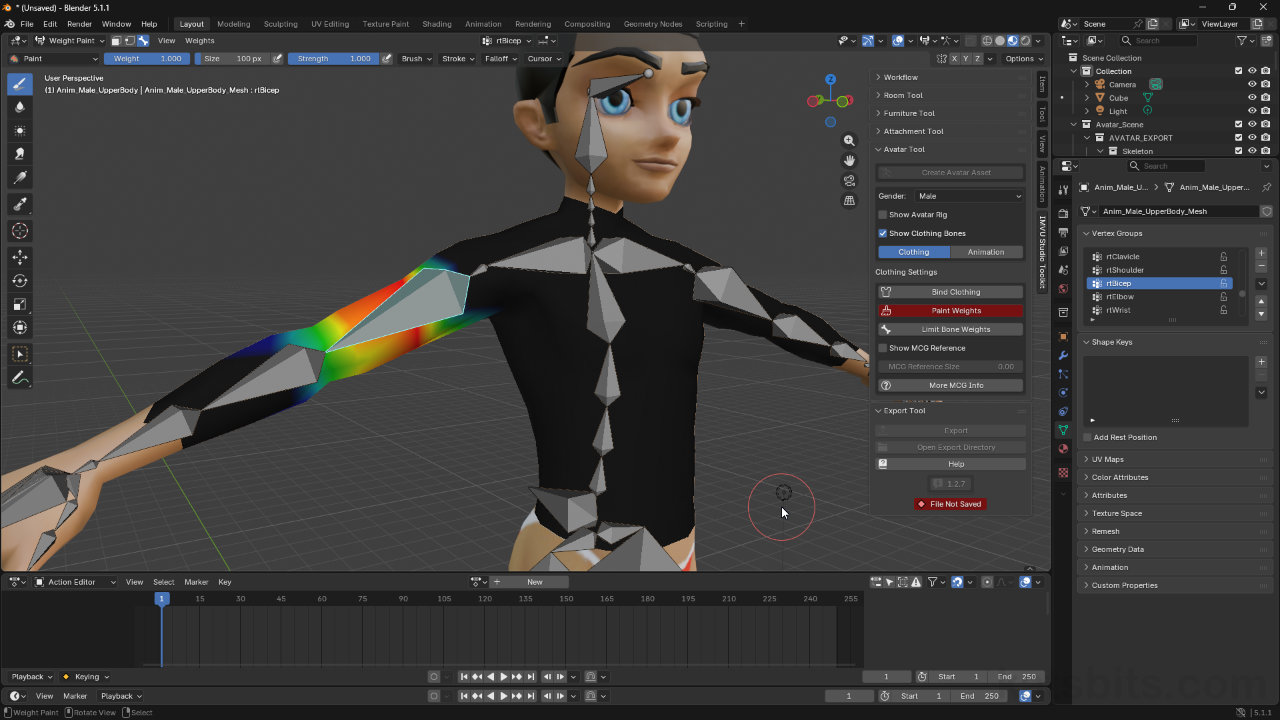The image size is (1280, 720).
Task: Click the Limit Bone Weights button
Action: click(951, 329)
